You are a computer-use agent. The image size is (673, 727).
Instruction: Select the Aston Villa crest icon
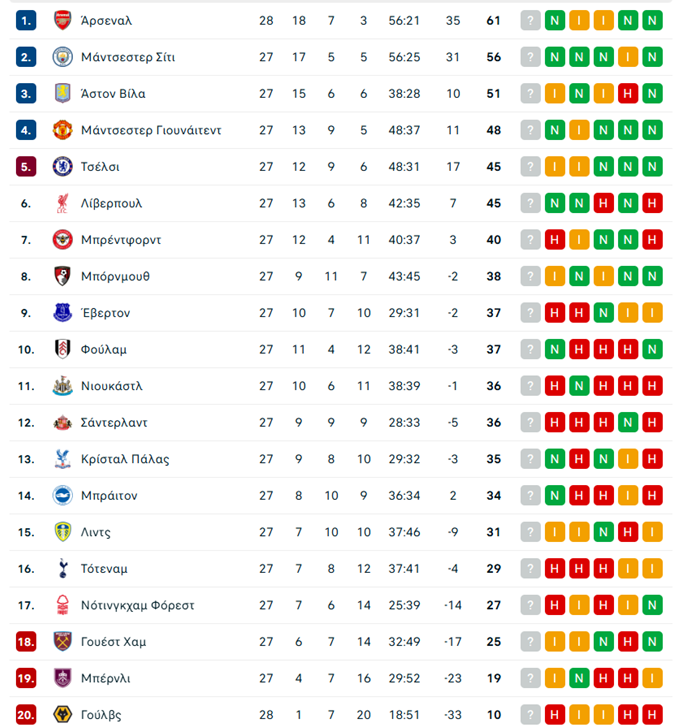[62, 93]
